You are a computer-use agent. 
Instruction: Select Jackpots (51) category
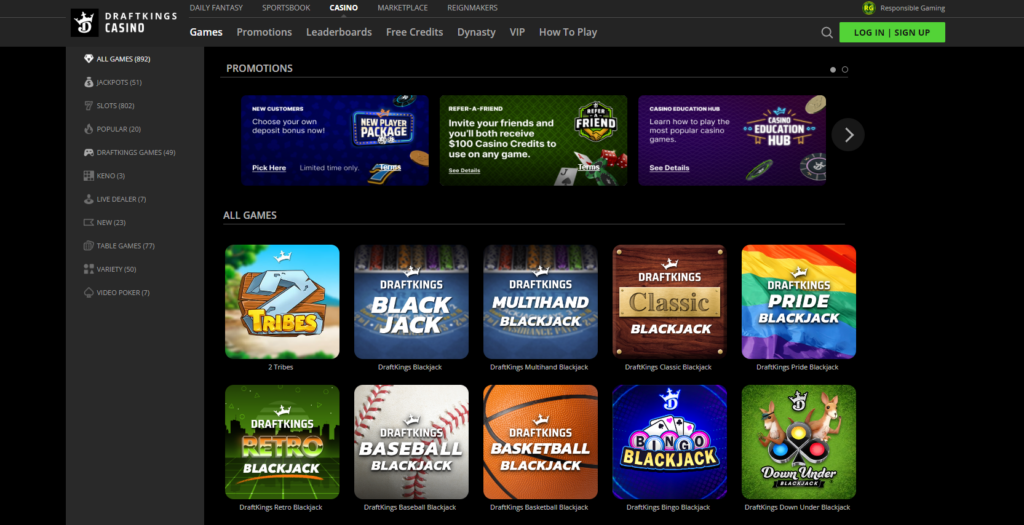coord(119,82)
